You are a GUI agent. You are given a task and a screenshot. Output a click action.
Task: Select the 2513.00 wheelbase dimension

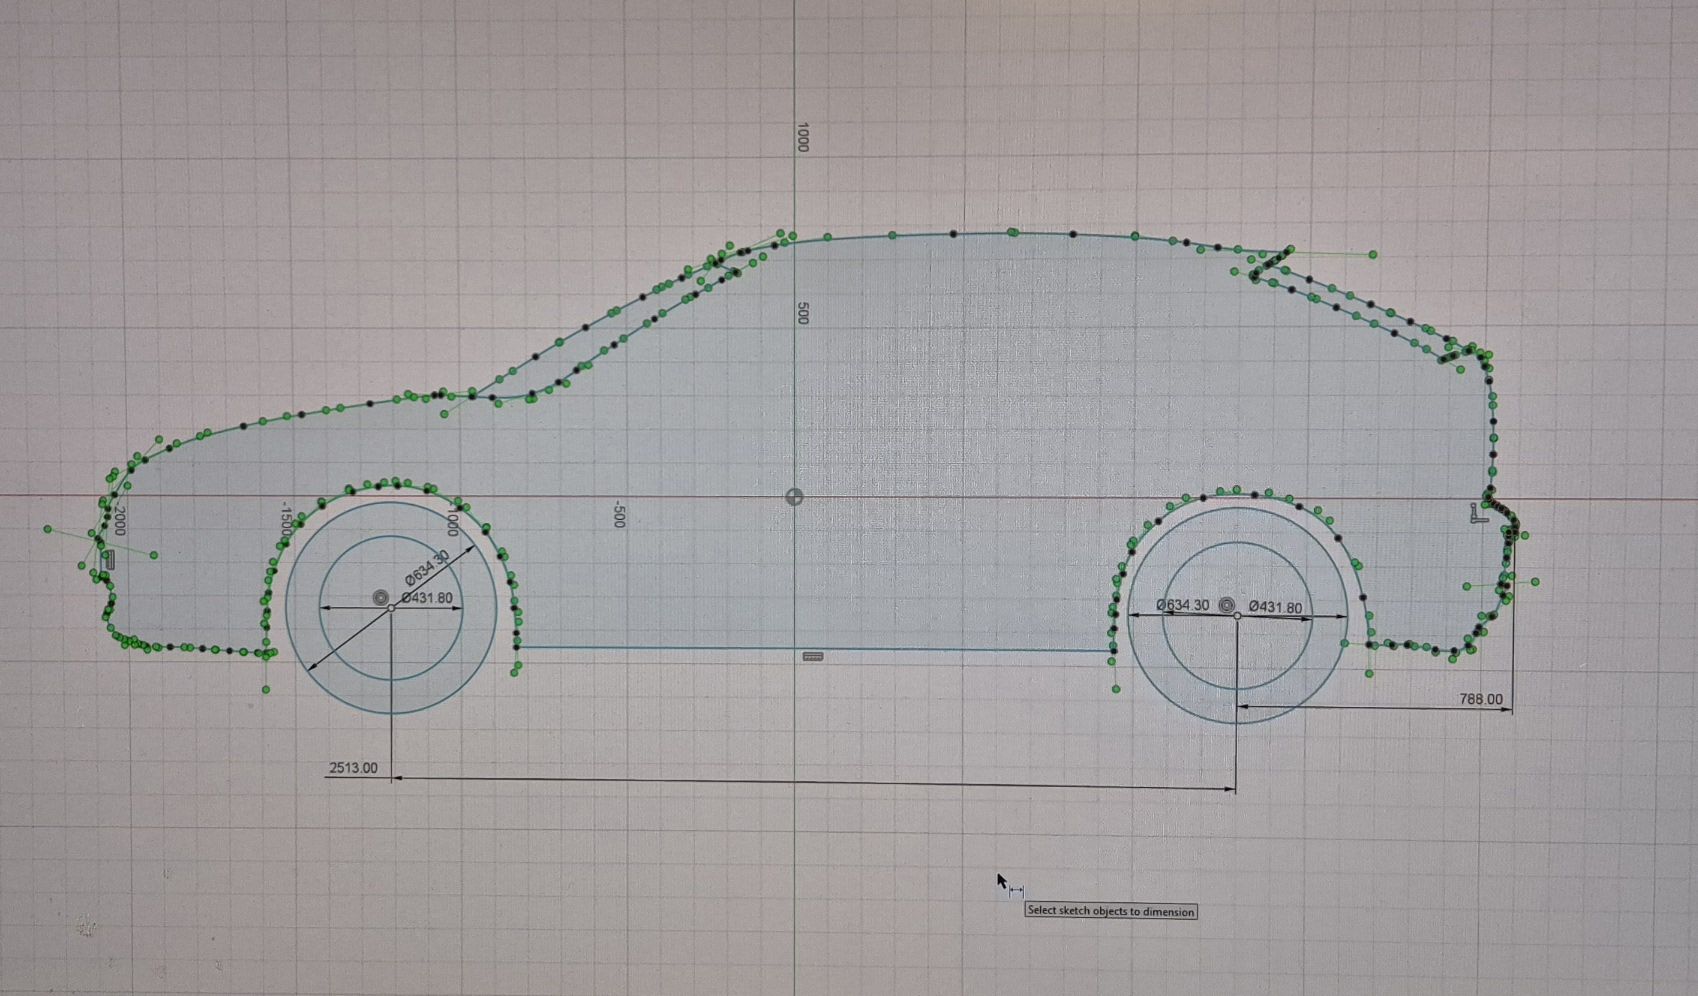[353, 768]
